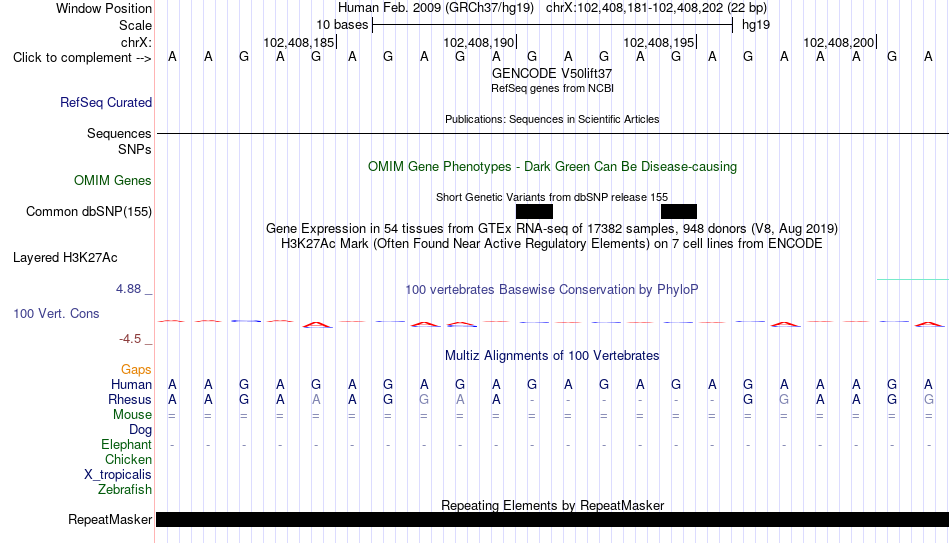
Task: Select the 'Layered H3K27Ac' track label
Action: click(65, 258)
